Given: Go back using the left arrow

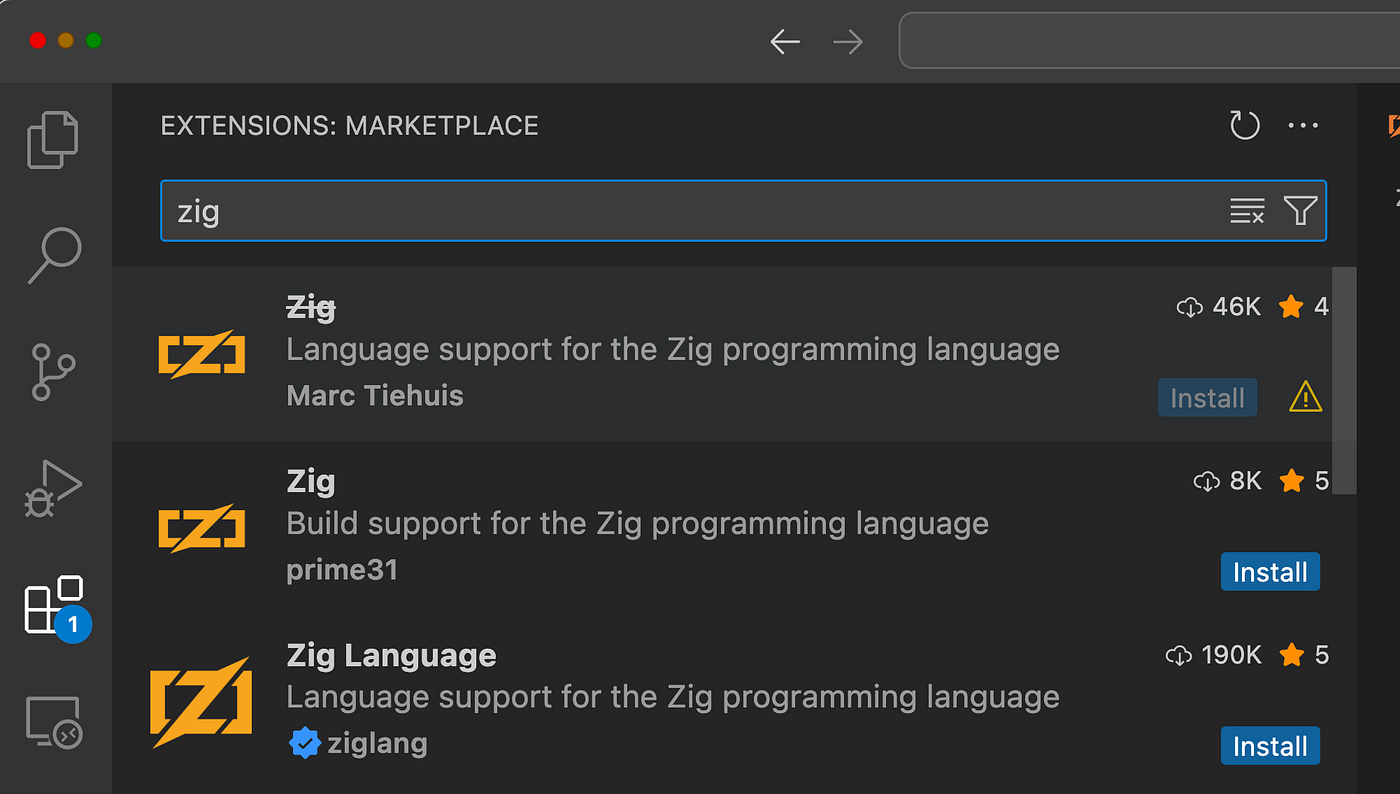Looking at the screenshot, I should tap(785, 42).
